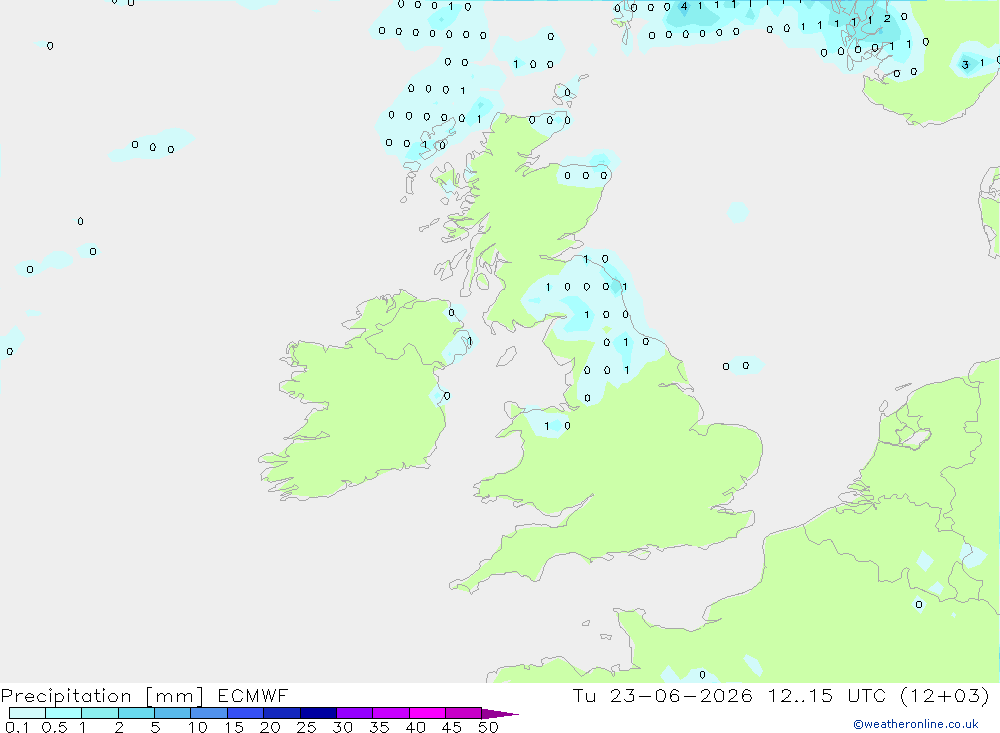
Task: Click the 30–35 mm violet legend swatch
Action: (355, 713)
